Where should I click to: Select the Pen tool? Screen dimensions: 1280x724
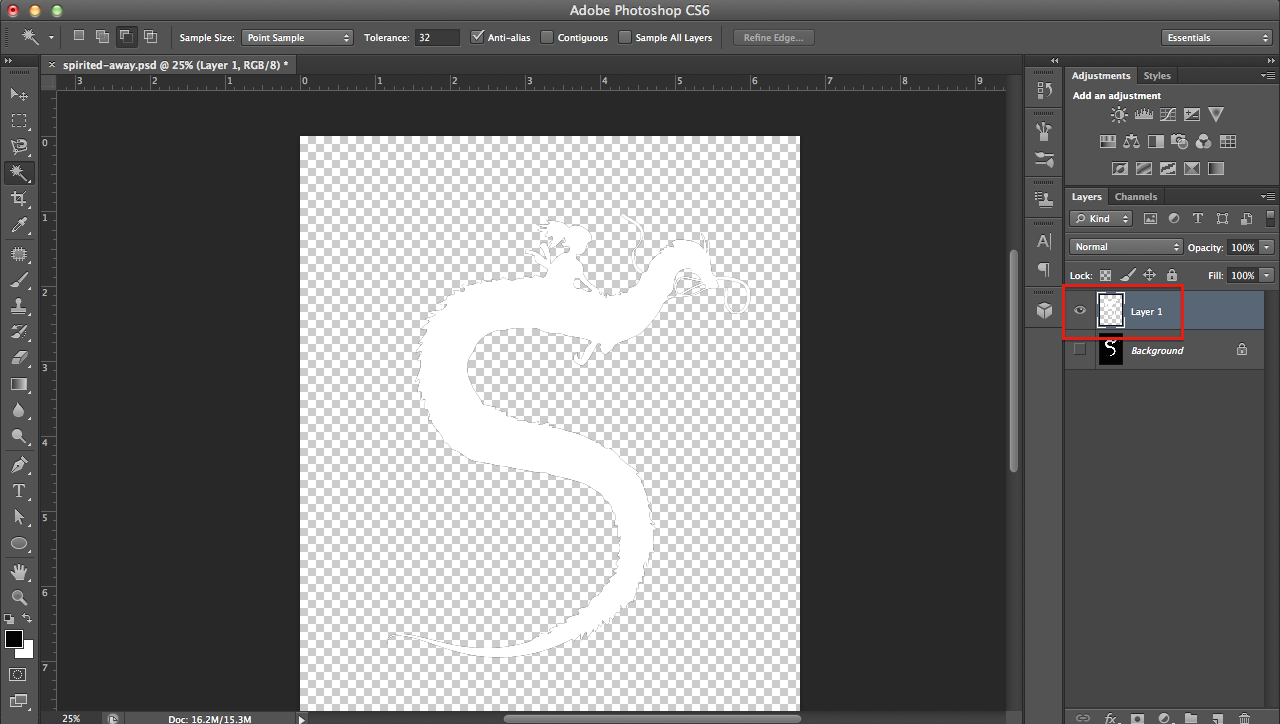click(x=19, y=465)
